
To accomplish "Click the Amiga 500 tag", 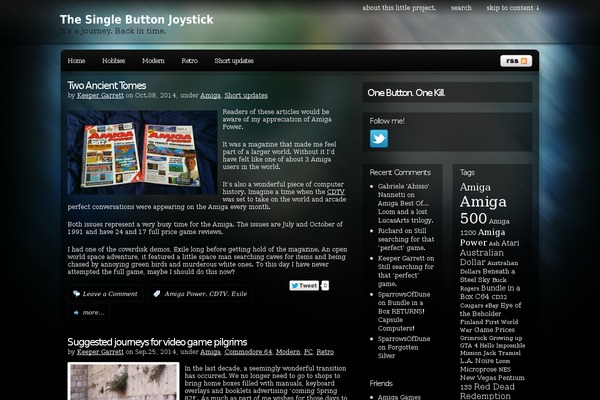I will [x=483, y=210].
